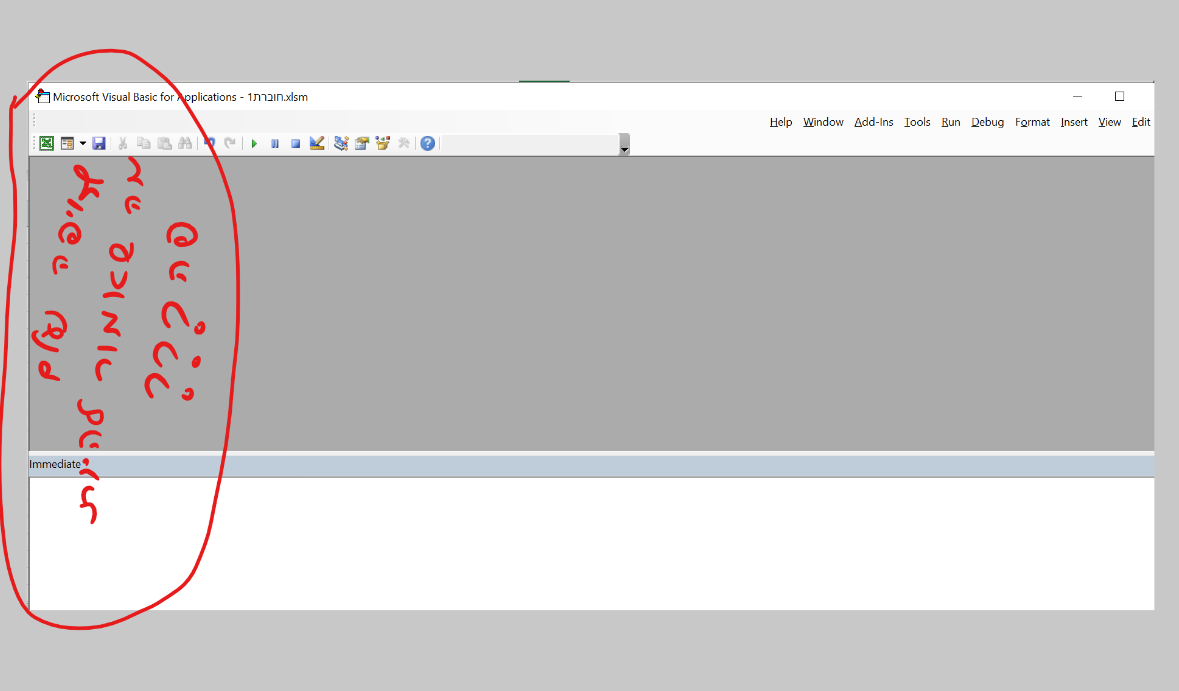Click the Undo arrow icon

pos(210,143)
